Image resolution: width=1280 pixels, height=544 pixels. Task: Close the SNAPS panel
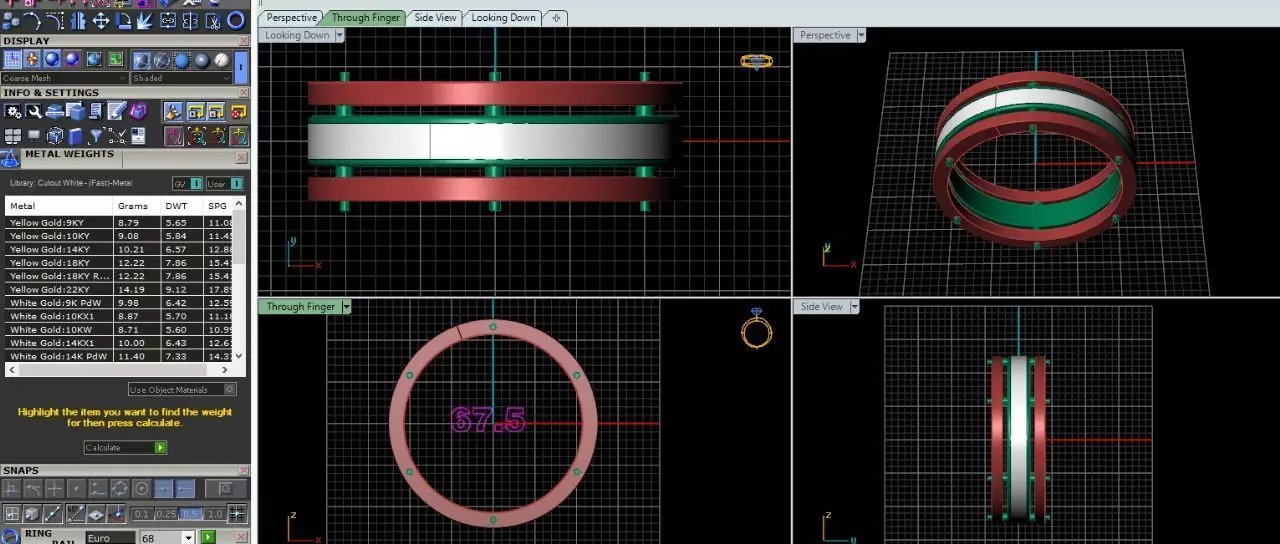click(x=244, y=470)
